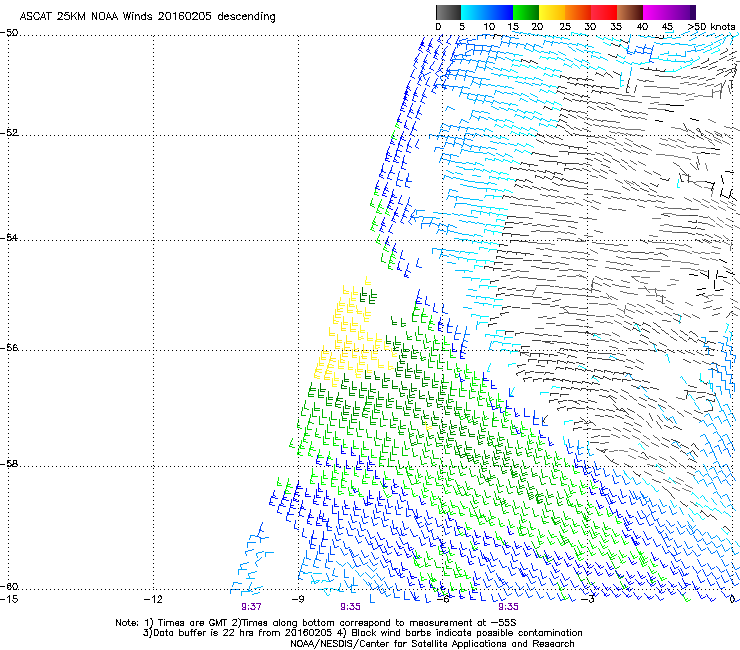The width and height of the screenshot is (740, 650).
Task: Click the '>50 knots' legend label
Action: click(712, 27)
